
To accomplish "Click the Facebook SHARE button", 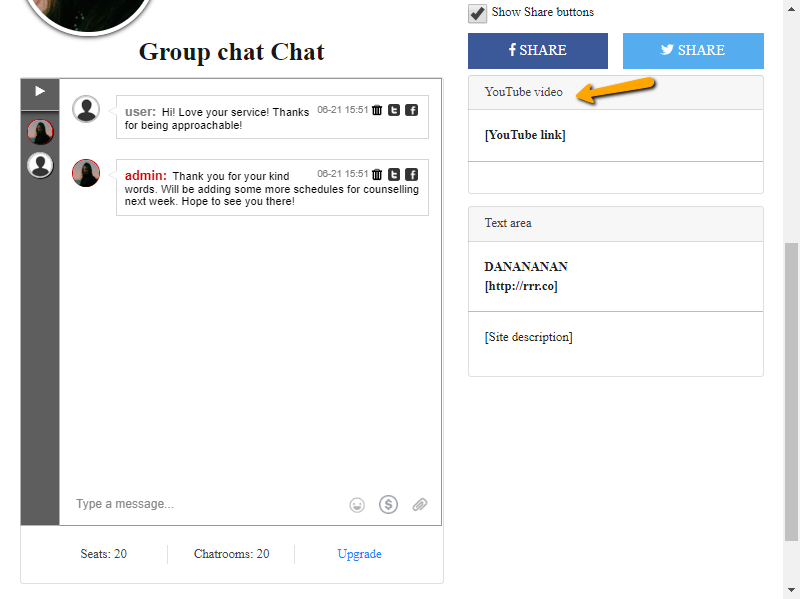I will [x=537, y=50].
